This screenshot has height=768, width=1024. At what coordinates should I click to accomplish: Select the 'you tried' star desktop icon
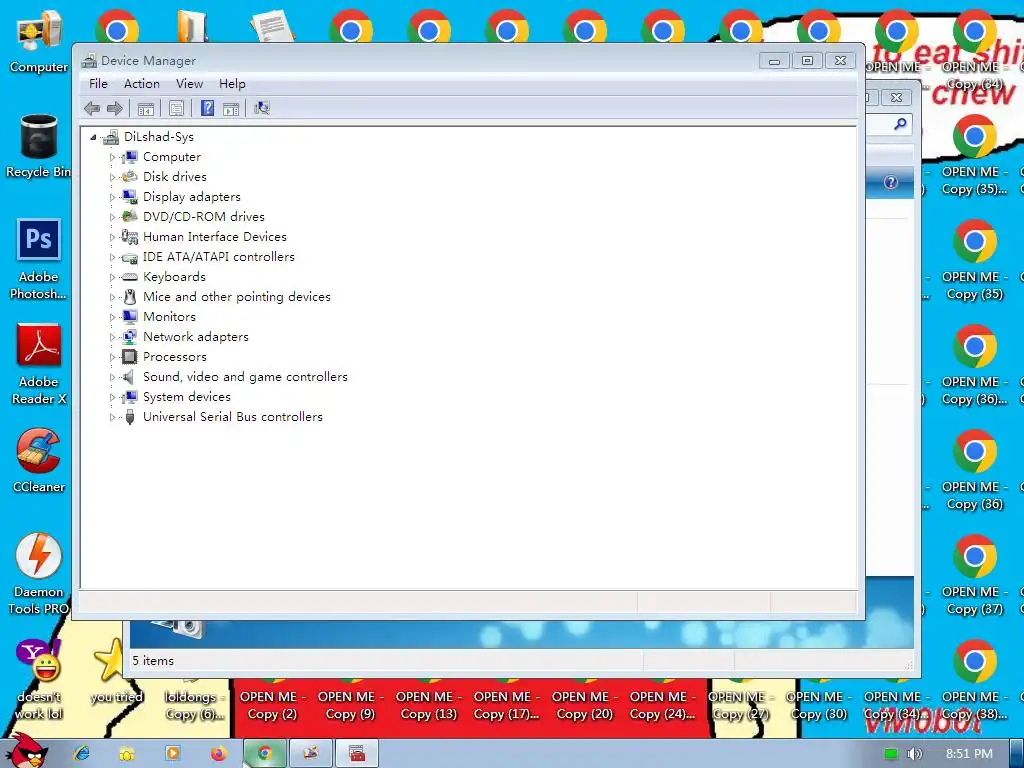(116, 673)
